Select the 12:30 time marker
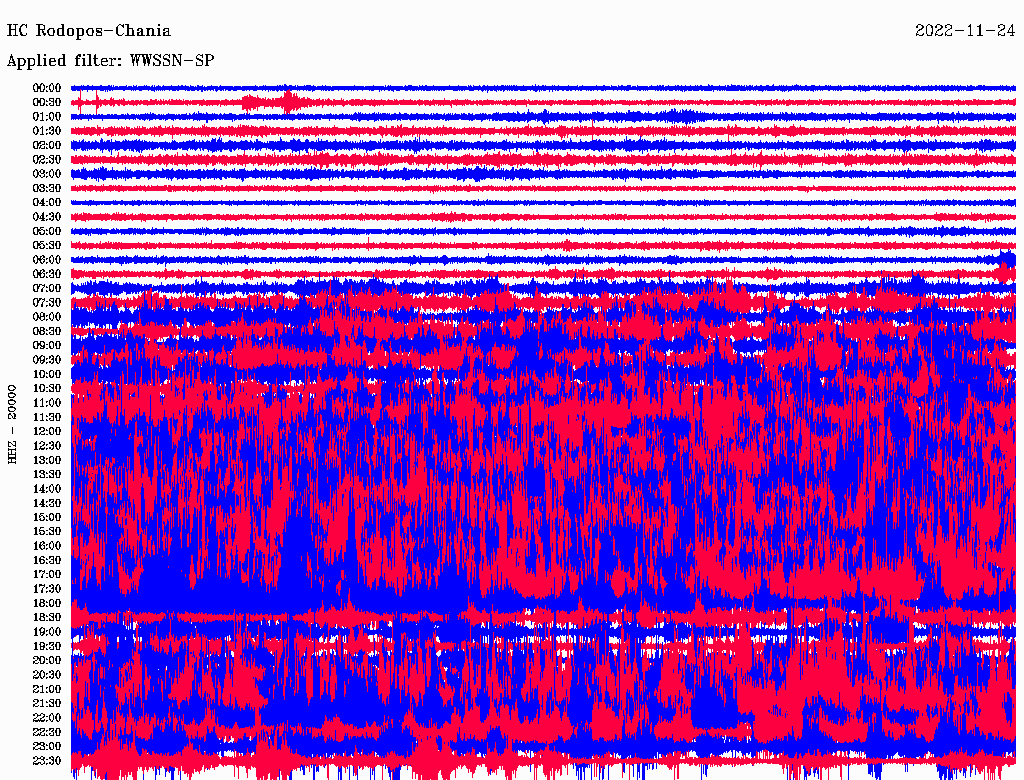This screenshot has width=1024, height=780. [x=47, y=446]
